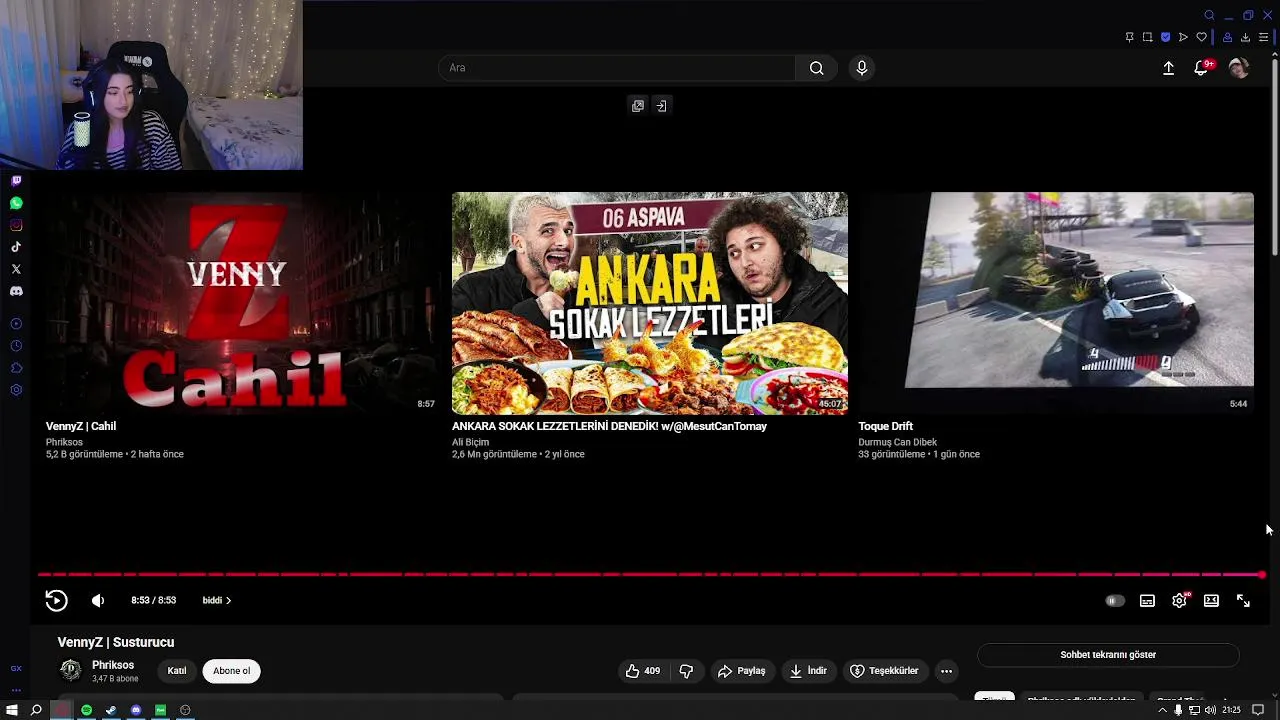Replay the video
Image resolution: width=1280 pixels, height=720 pixels.
click(56, 600)
